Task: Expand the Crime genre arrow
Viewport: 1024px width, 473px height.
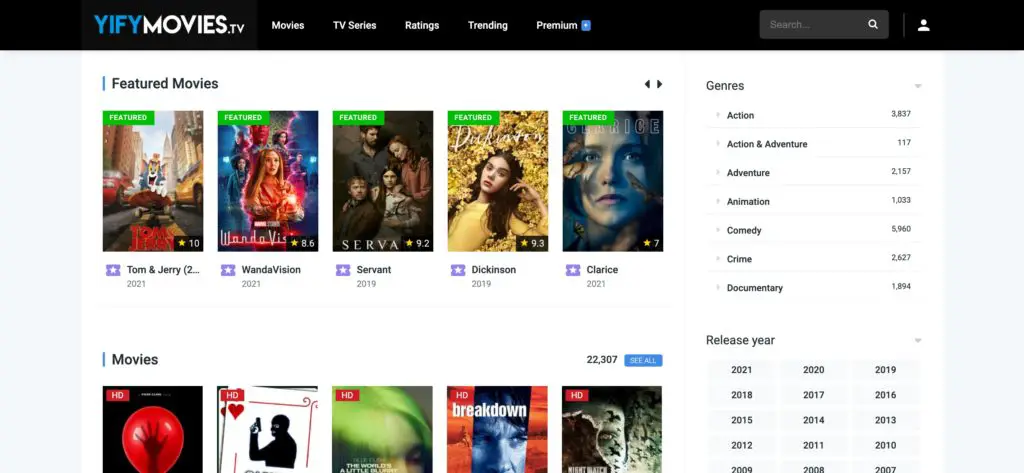Action: [x=718, y=259]
